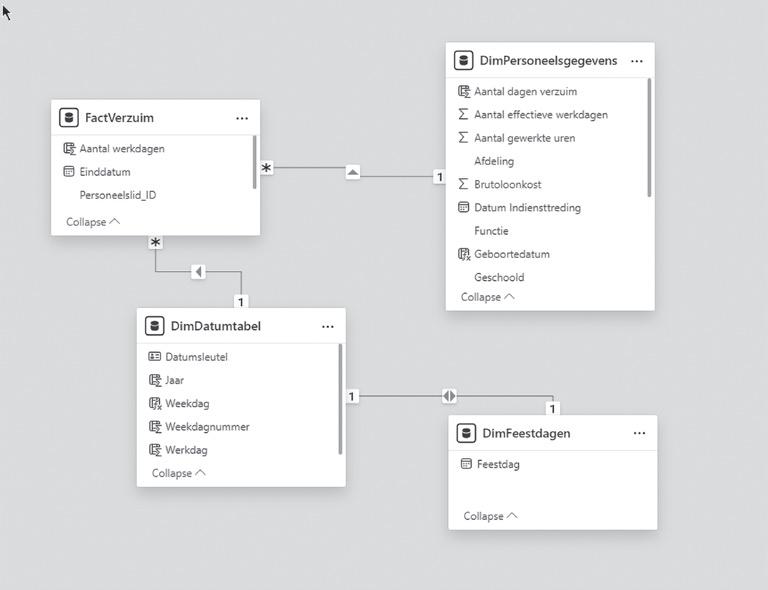Select the Geboortedatum field
This screenshot has height=590, width=768.
click(511, 254)
